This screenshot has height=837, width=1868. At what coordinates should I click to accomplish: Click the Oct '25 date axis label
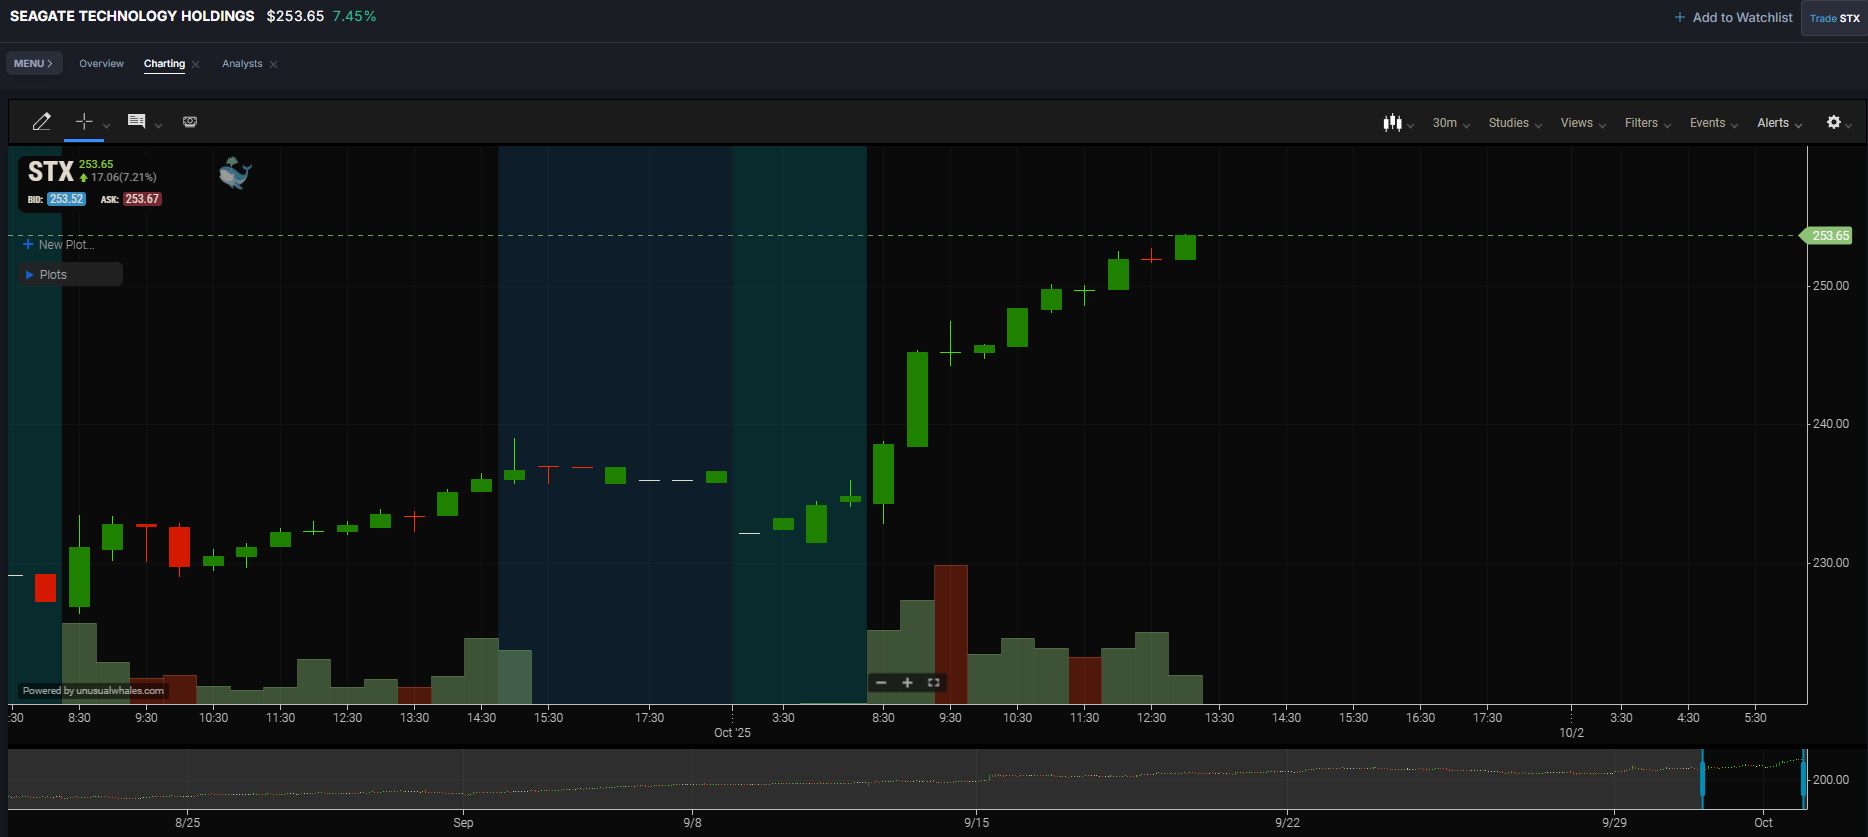coord(732,733)
